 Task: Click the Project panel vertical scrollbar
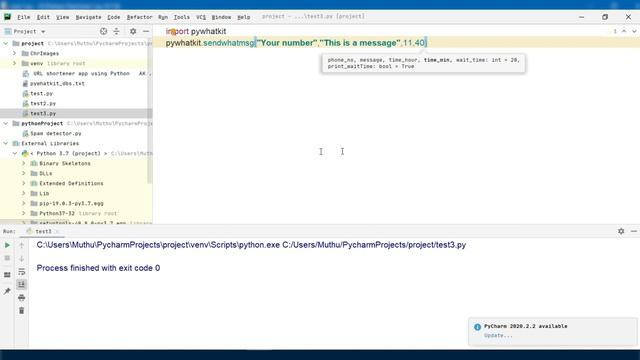coord(149,110)
